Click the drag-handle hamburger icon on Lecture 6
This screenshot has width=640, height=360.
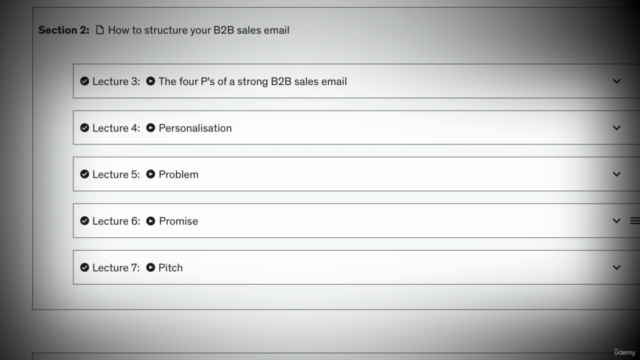(x=635, y=221)
